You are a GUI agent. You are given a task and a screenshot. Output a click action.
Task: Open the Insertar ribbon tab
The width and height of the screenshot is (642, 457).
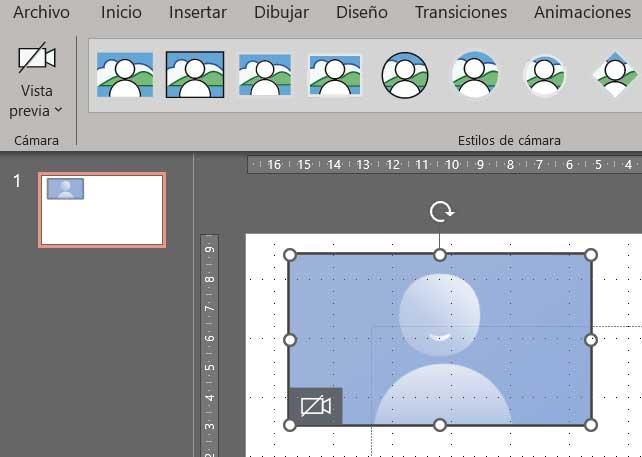point(198,12)
